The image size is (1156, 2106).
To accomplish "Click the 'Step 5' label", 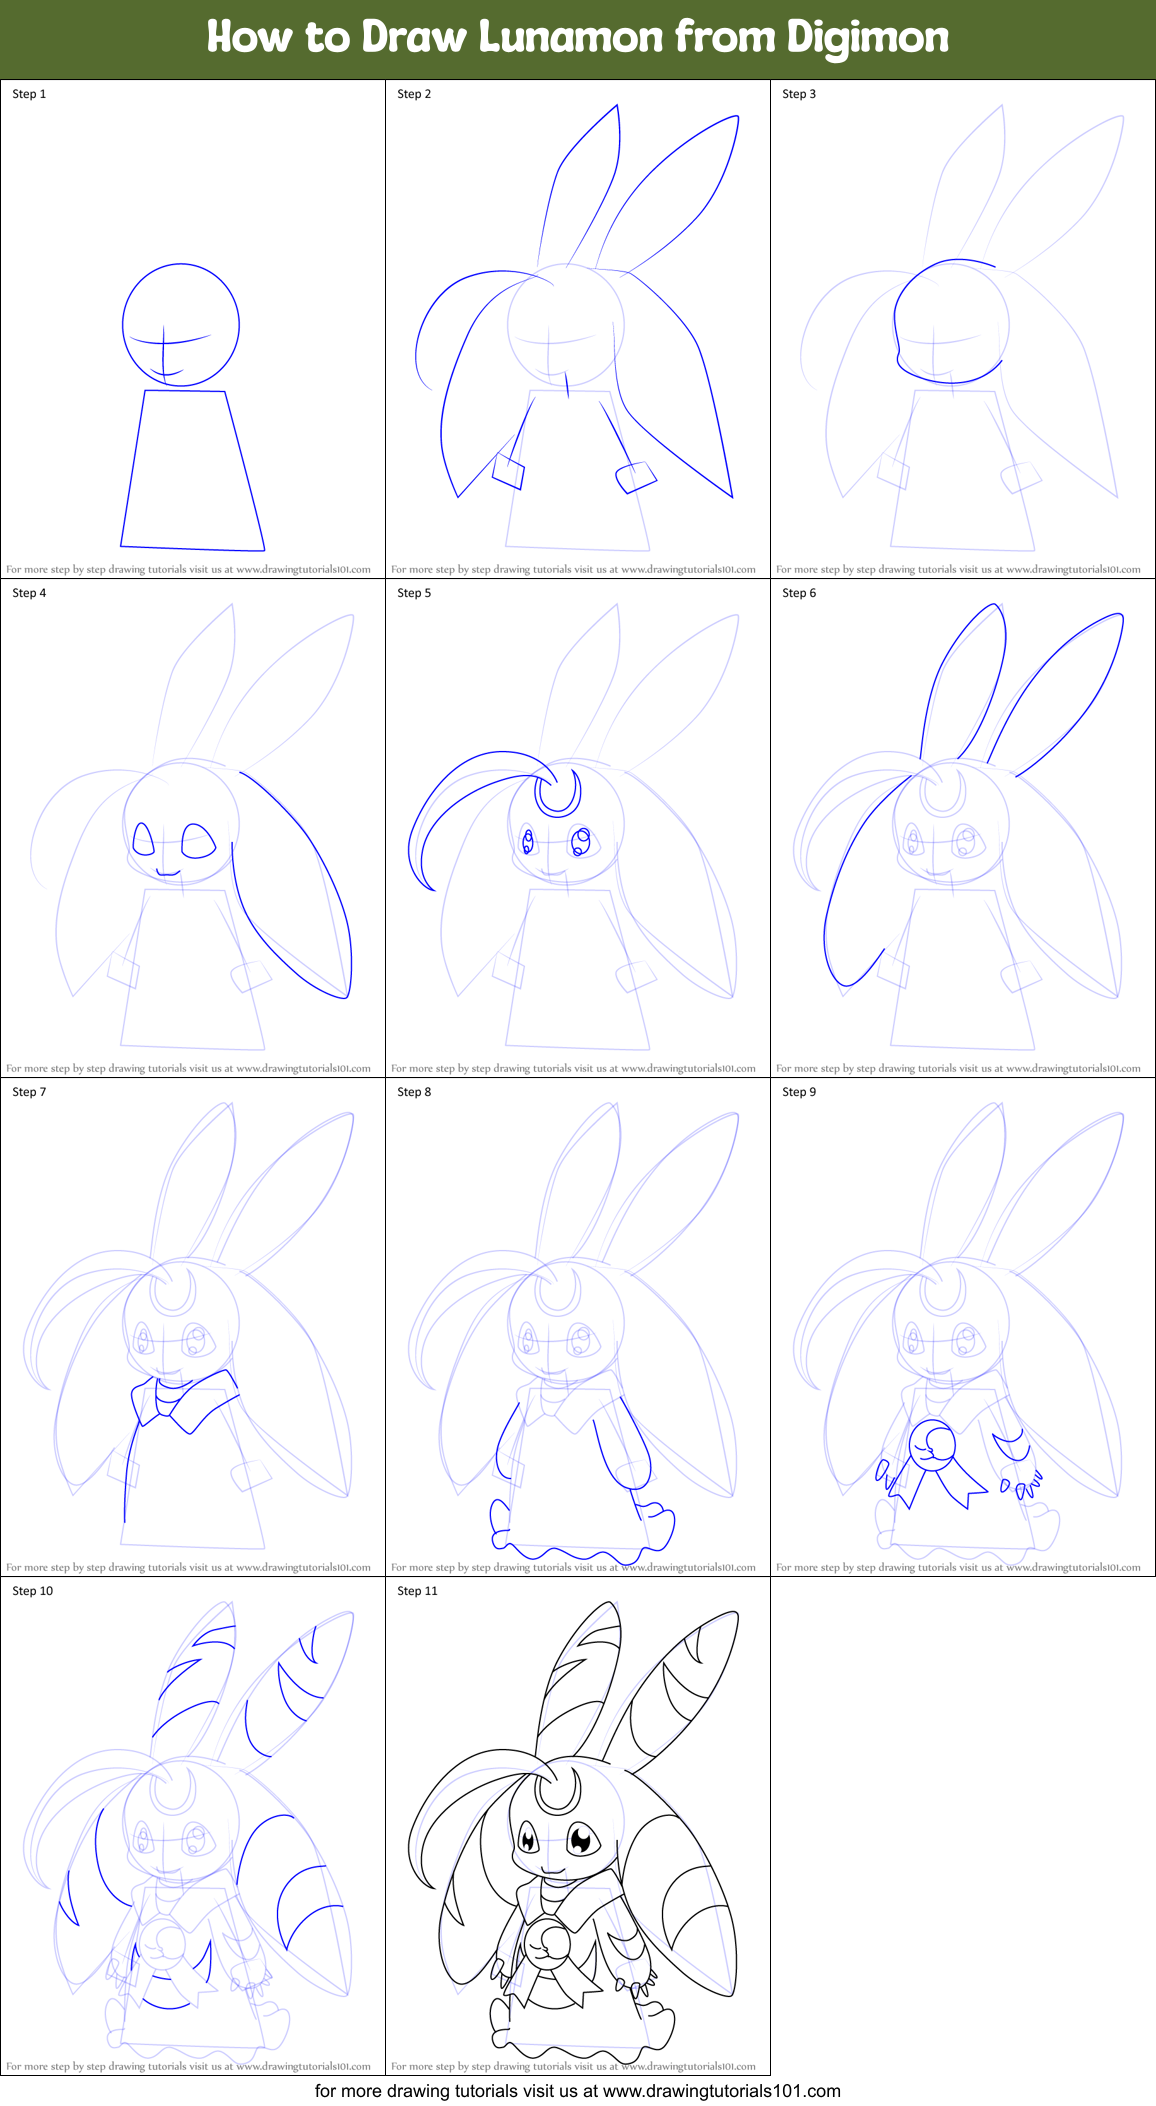I will pos(414,593).
